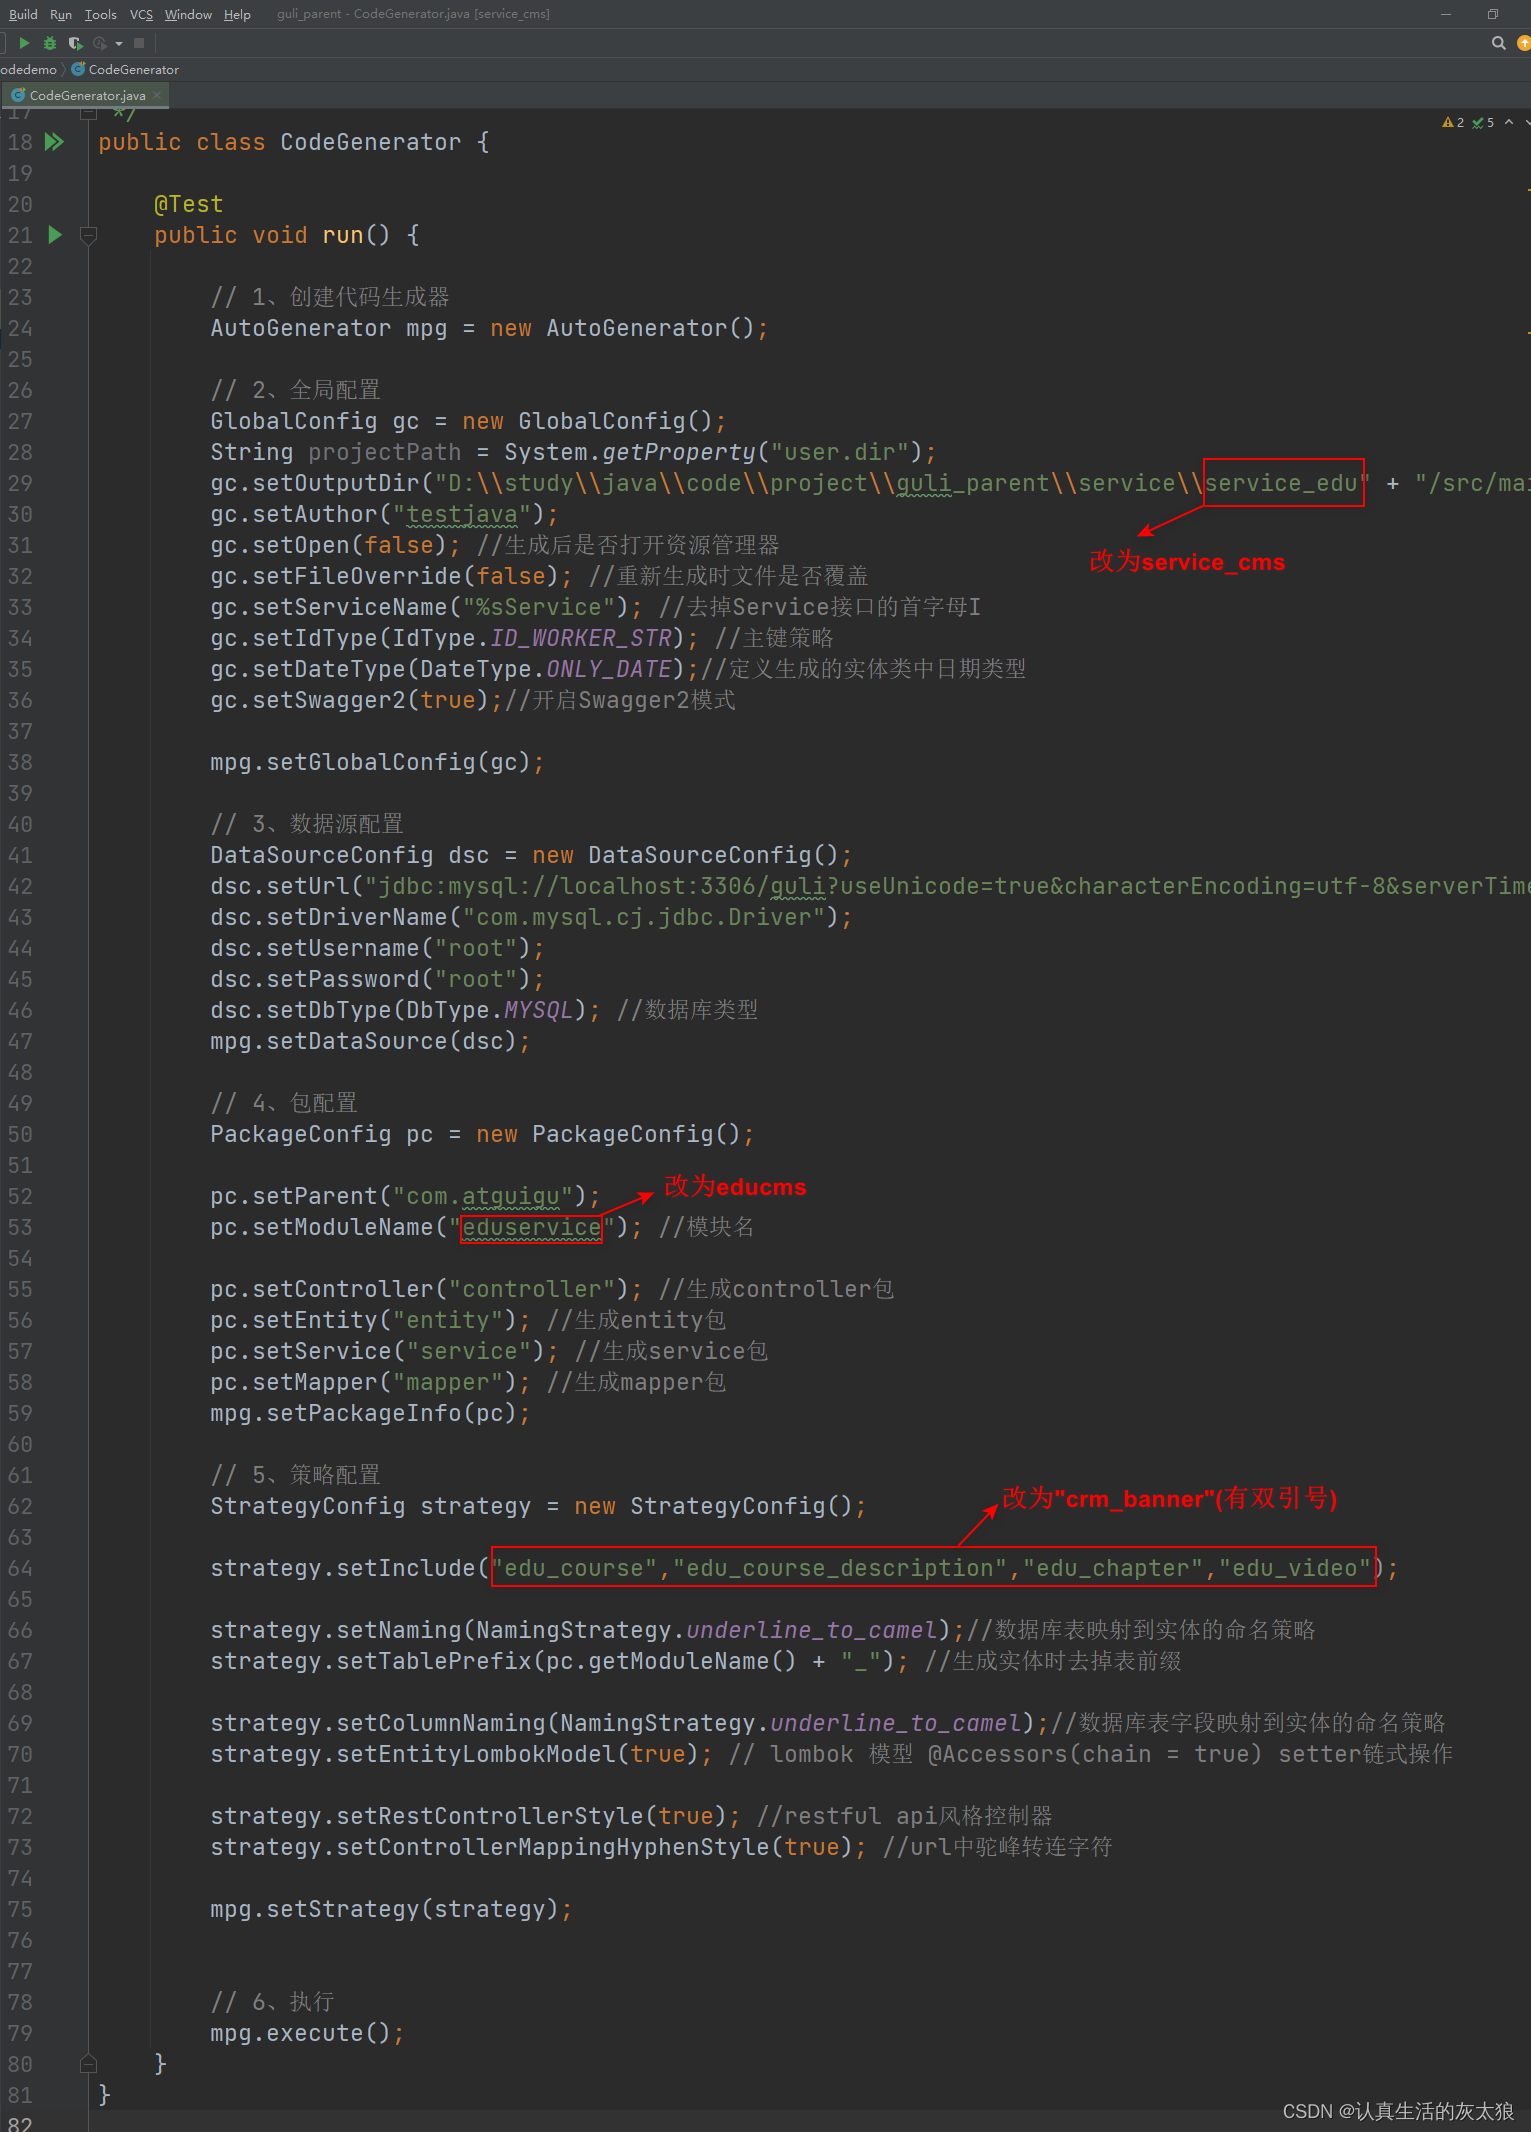This screenshot has height=2132, width=1531.
Task: Click "%sService" string on line 33
Action: point(538,607)
